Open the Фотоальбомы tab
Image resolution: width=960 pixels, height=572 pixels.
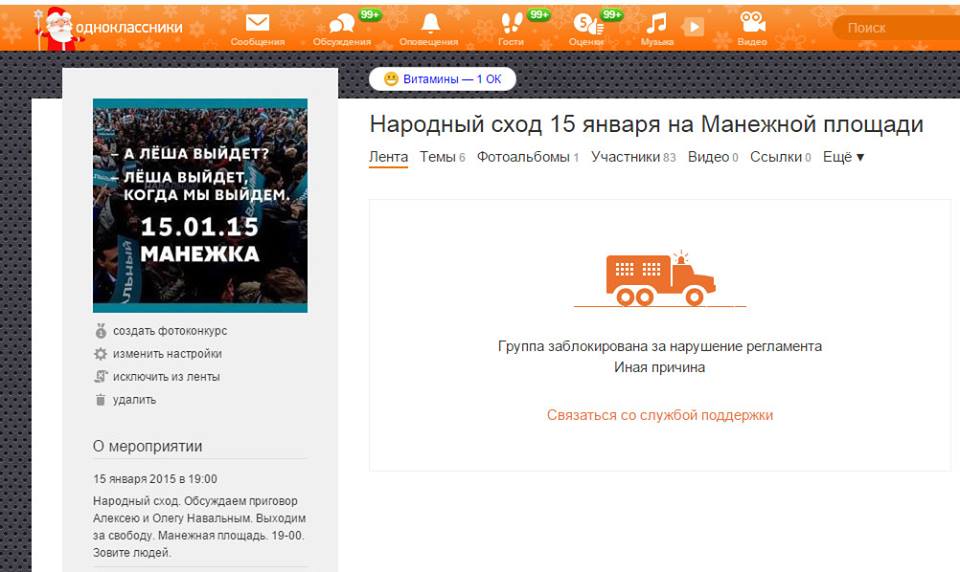[528, 157]
